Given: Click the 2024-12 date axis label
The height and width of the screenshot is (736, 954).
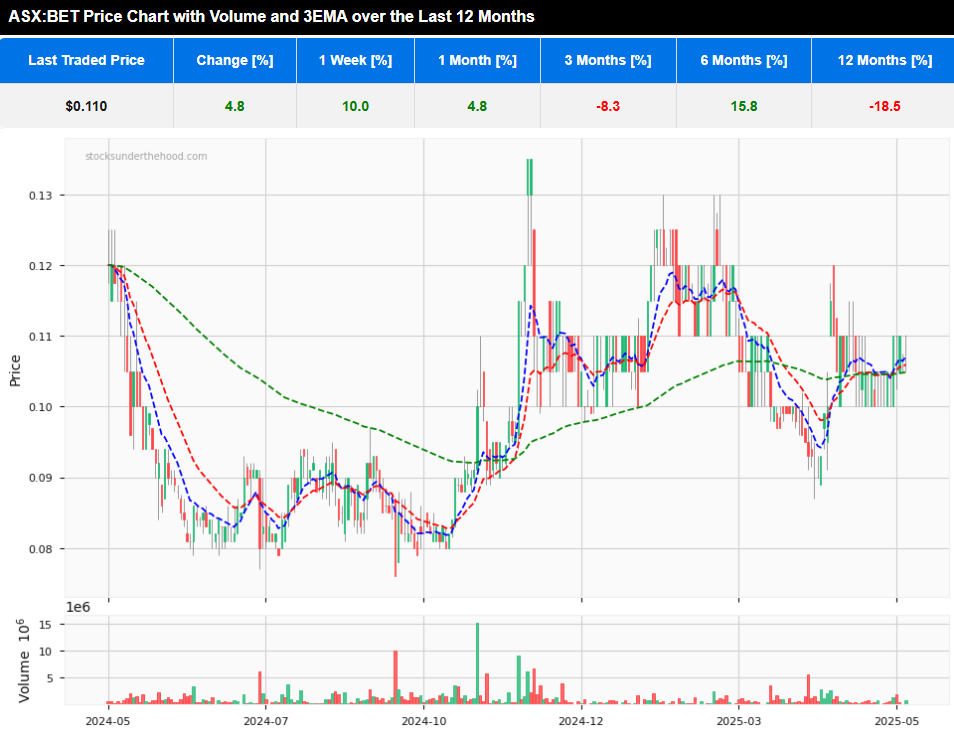Looking at the screenshot, I should pyautogui.click(x=581, y=721).
